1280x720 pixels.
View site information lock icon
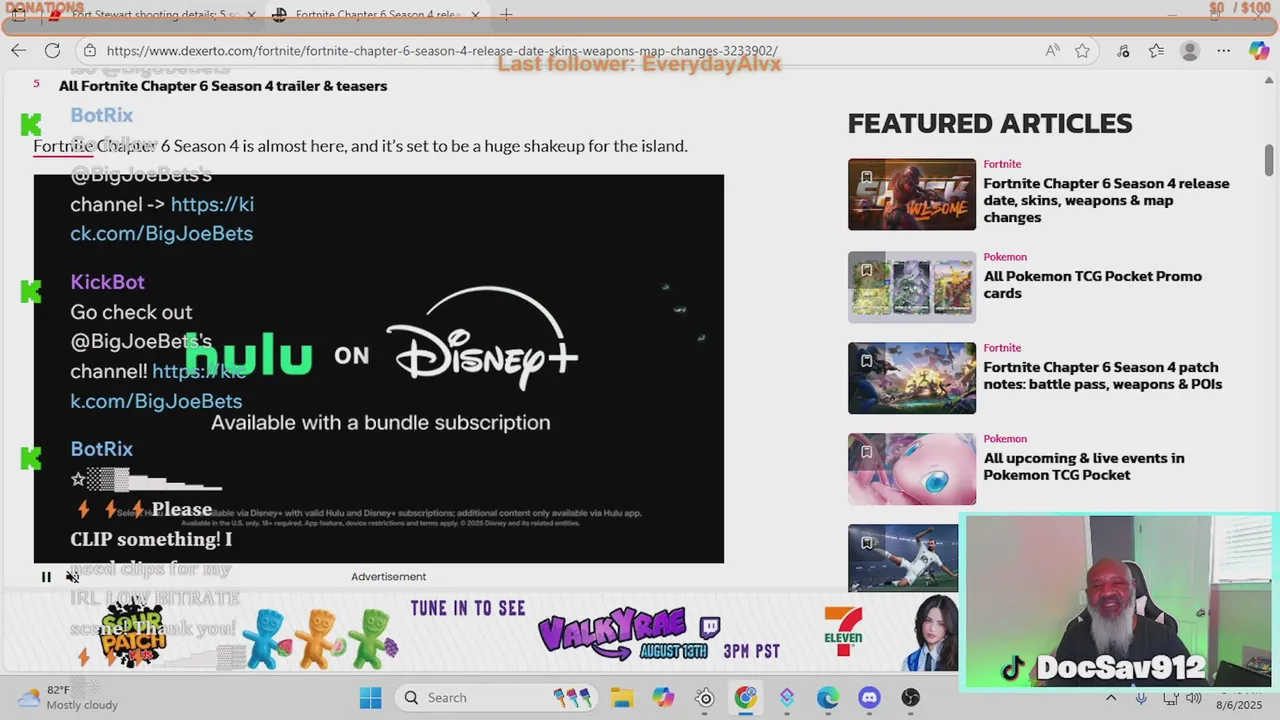90,51
